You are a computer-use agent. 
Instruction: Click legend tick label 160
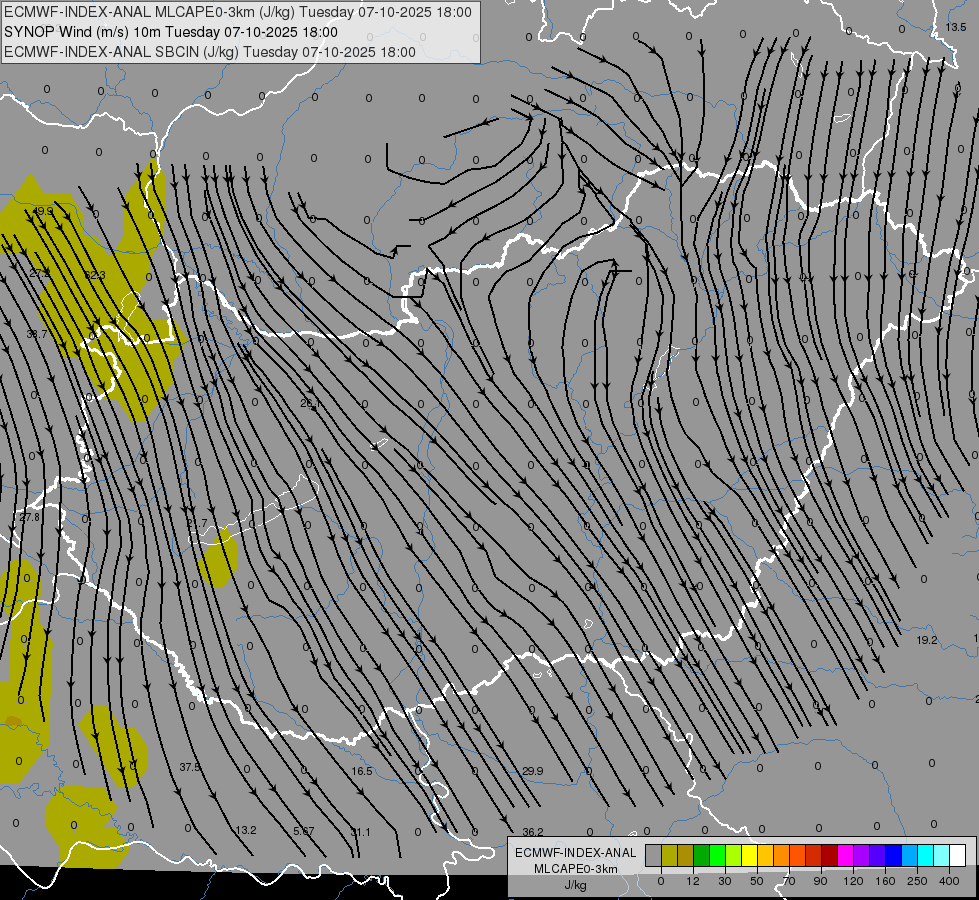pyautogui.click(x=885, y=881)
